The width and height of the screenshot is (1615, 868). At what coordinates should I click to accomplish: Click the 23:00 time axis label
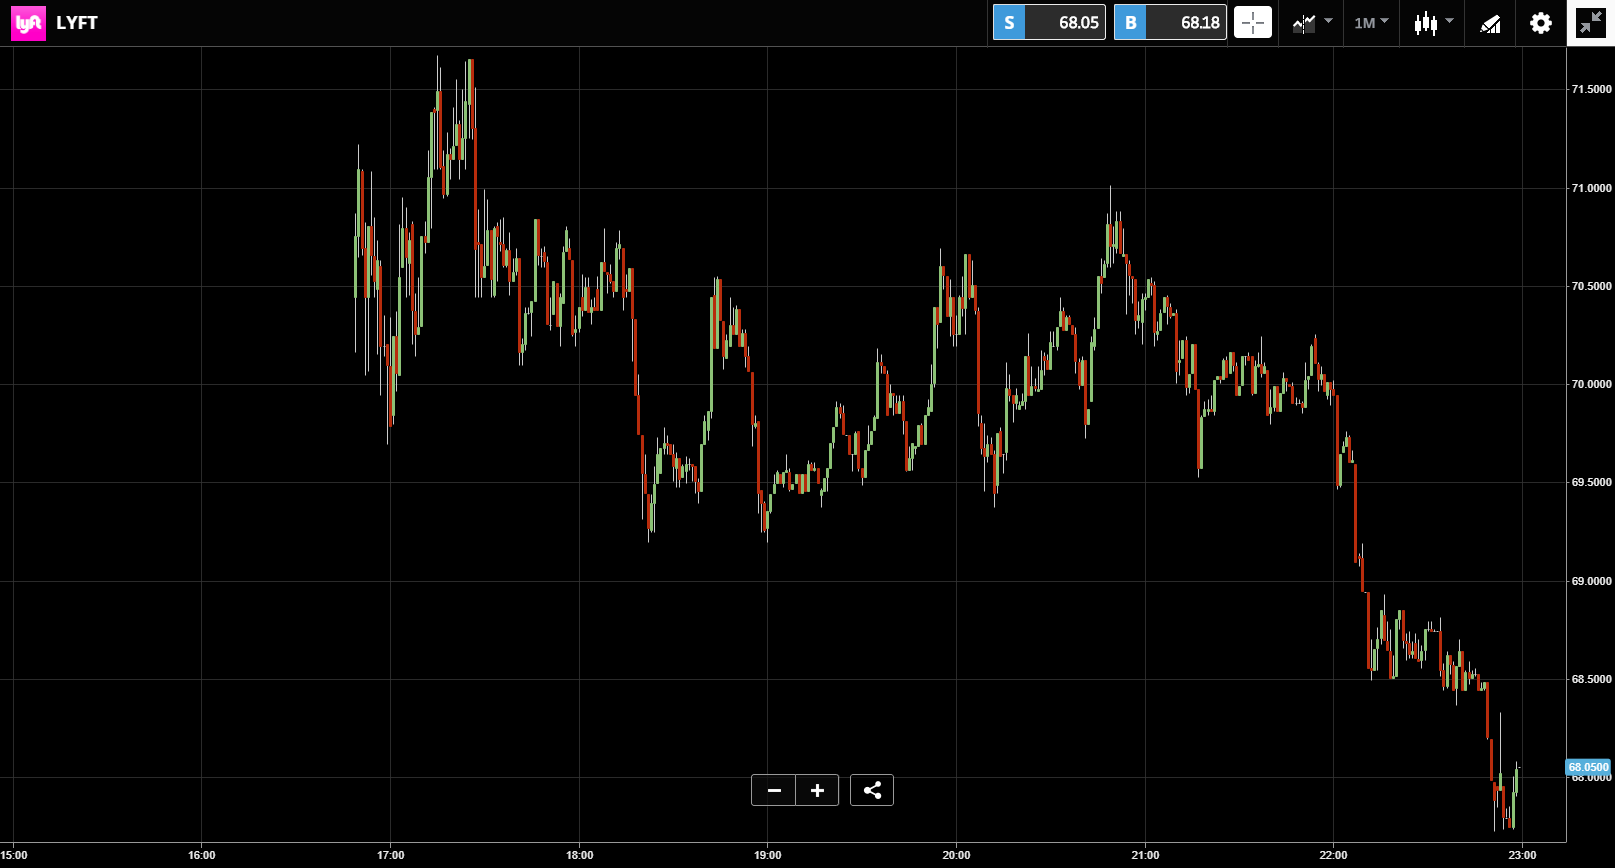(x=1523, y=855)
